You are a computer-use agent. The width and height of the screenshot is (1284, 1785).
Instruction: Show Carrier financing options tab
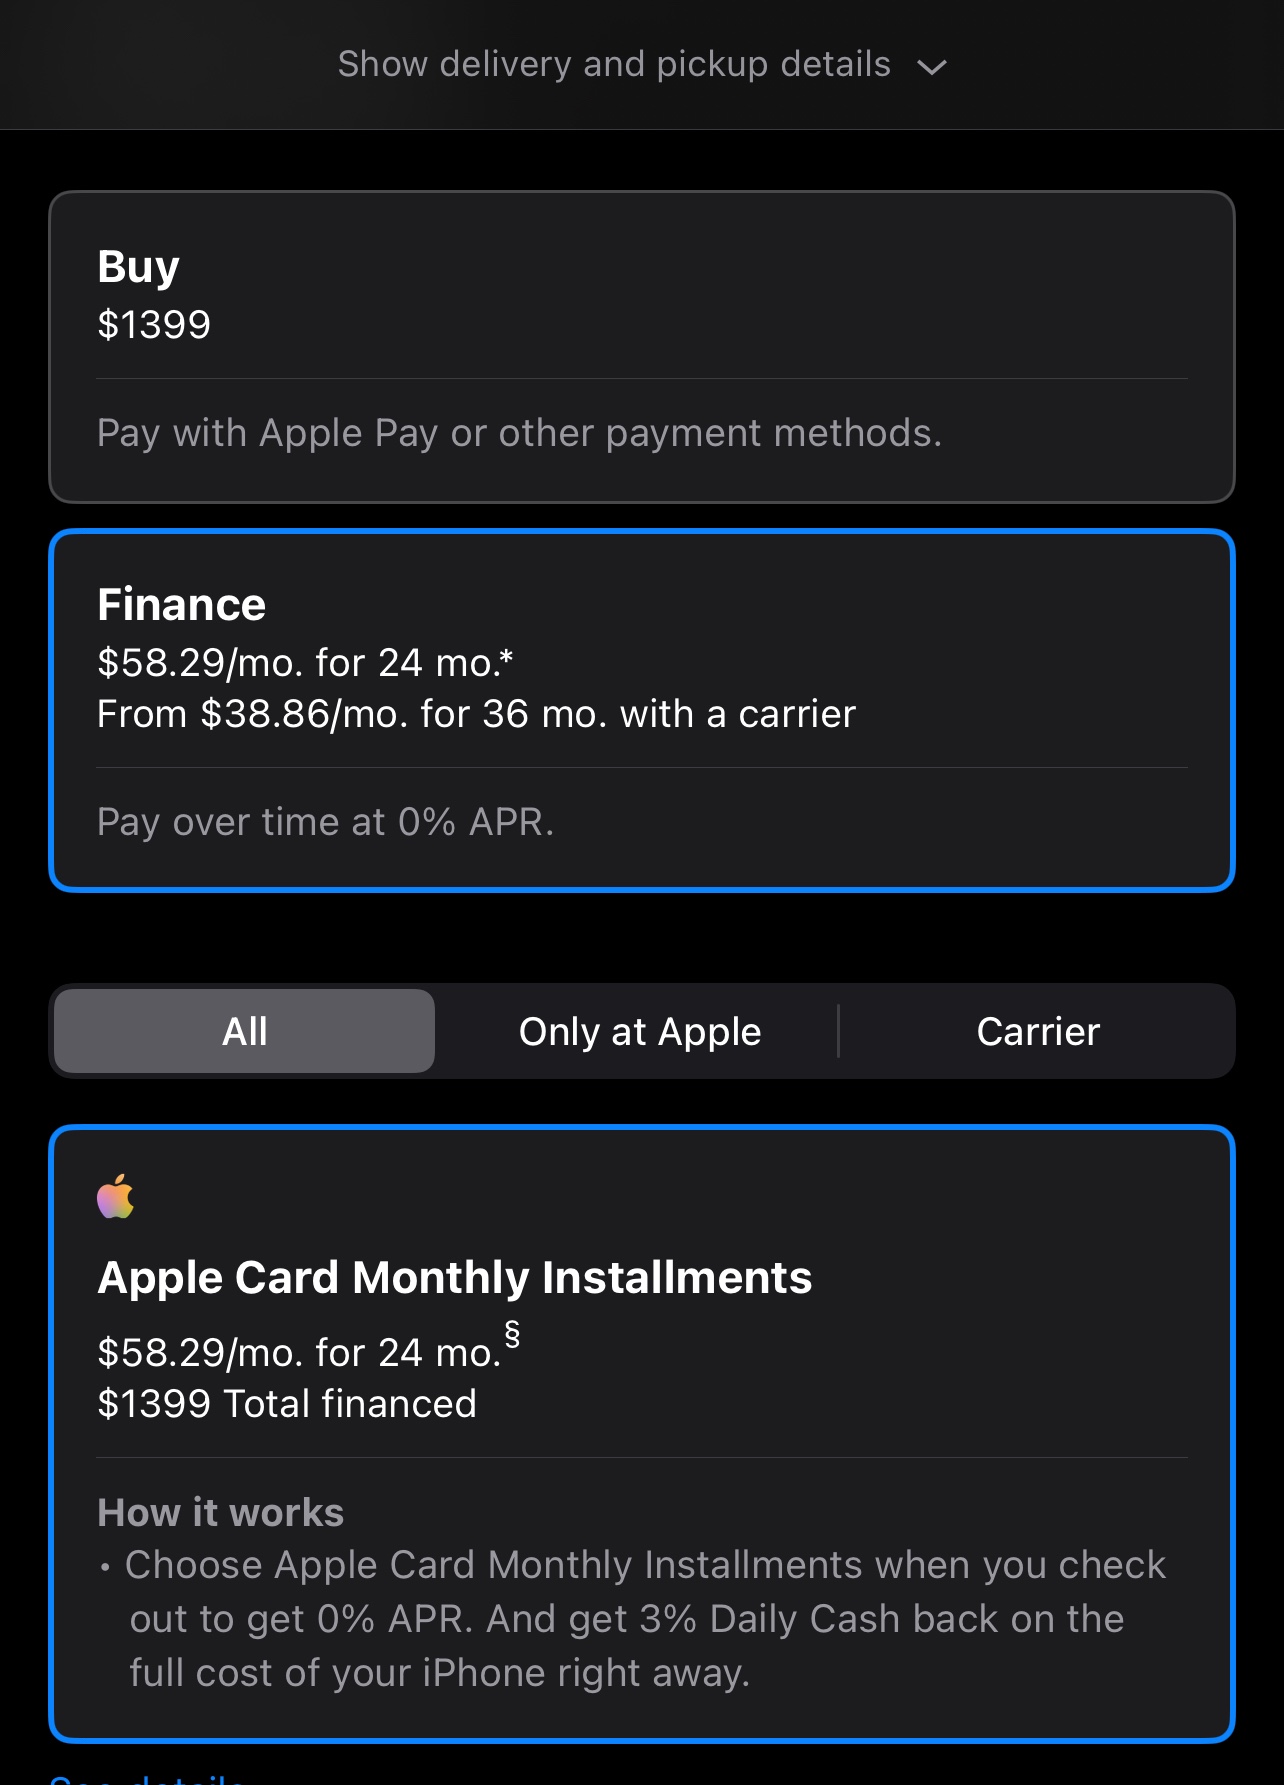1037,1031
